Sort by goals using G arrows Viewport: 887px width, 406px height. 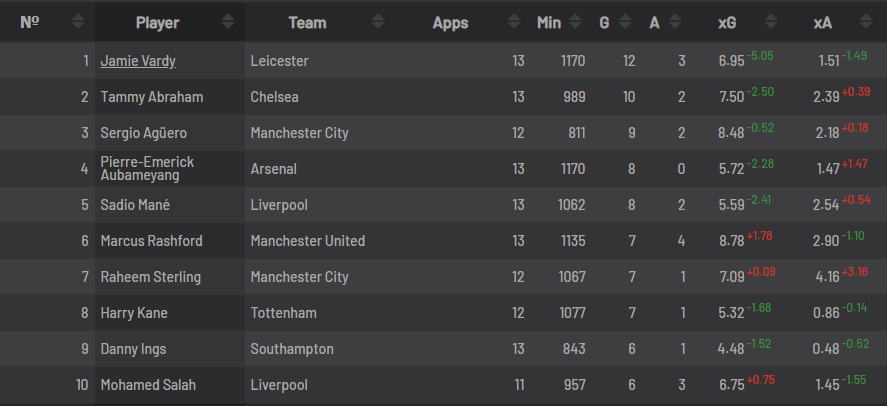pyautogui.click(x=625, y=22)
